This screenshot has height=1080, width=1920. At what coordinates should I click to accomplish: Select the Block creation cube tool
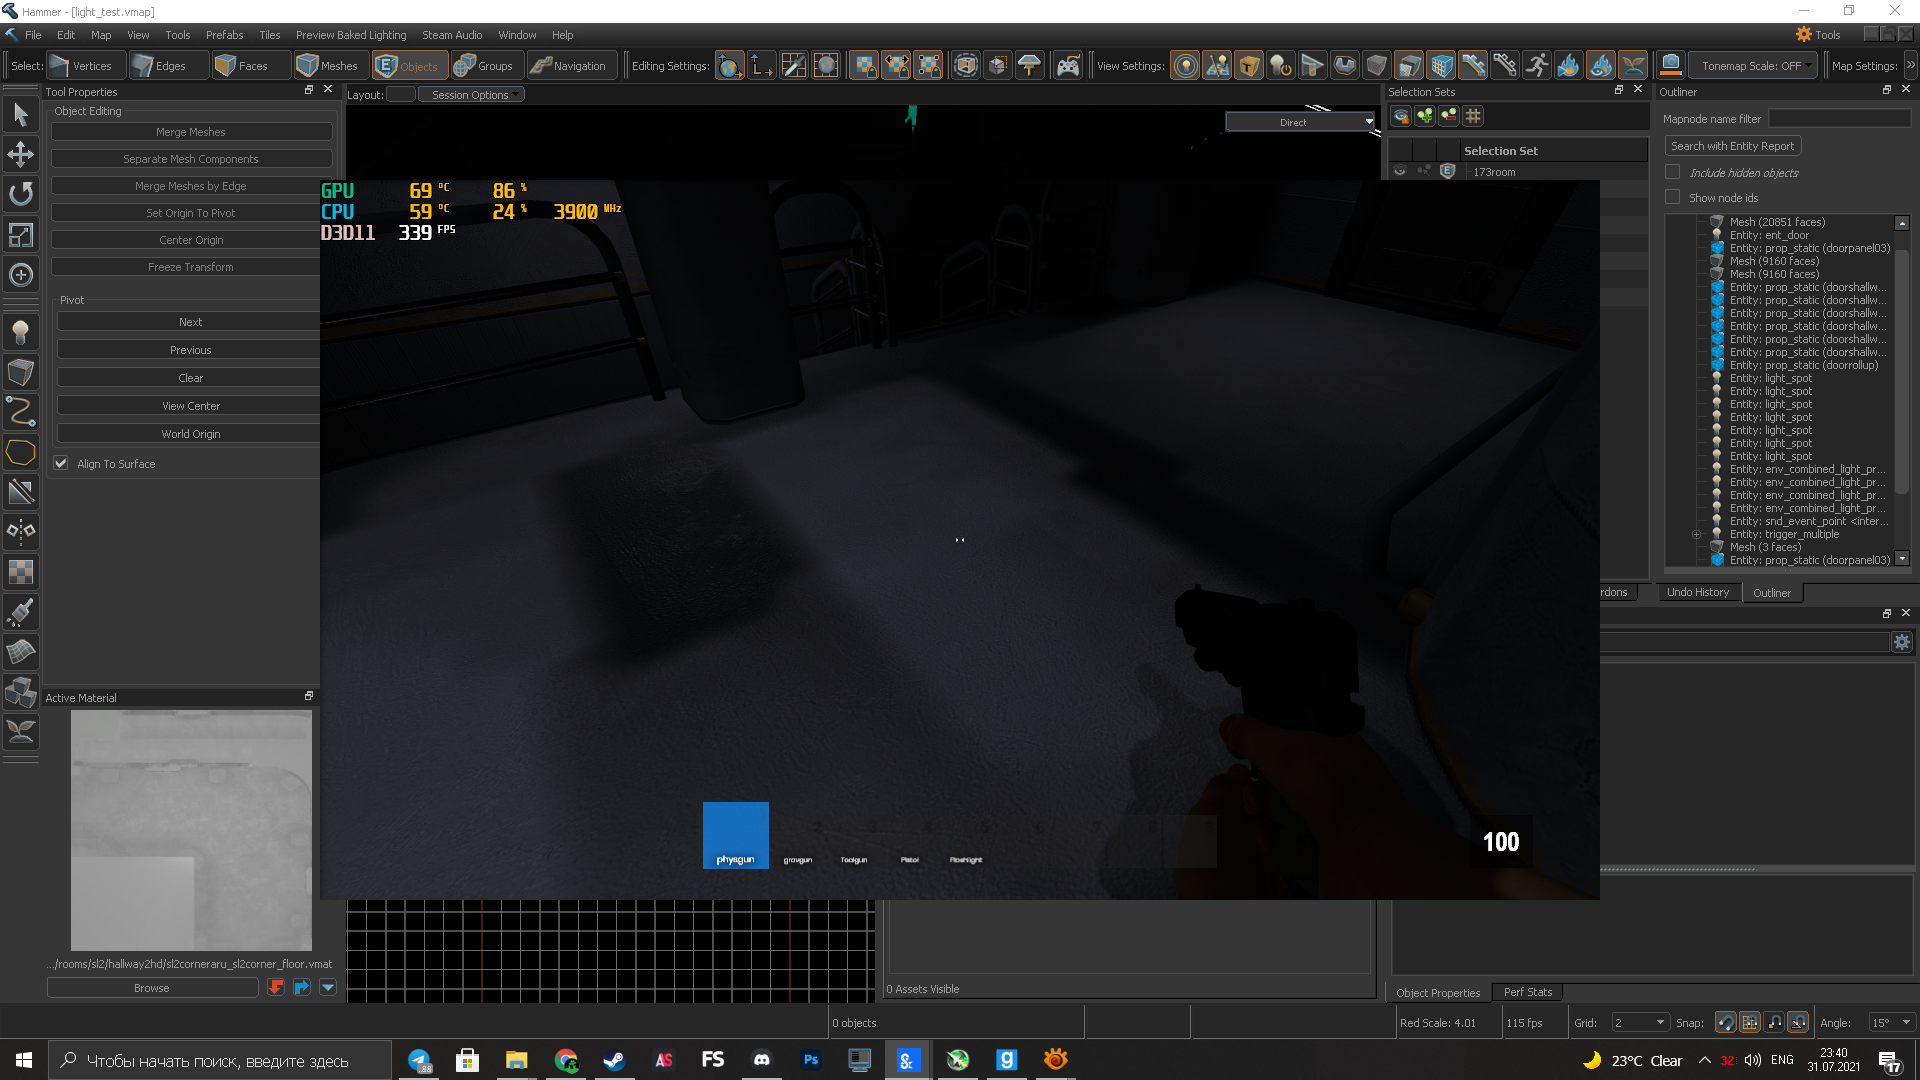(x=21, y=371)
